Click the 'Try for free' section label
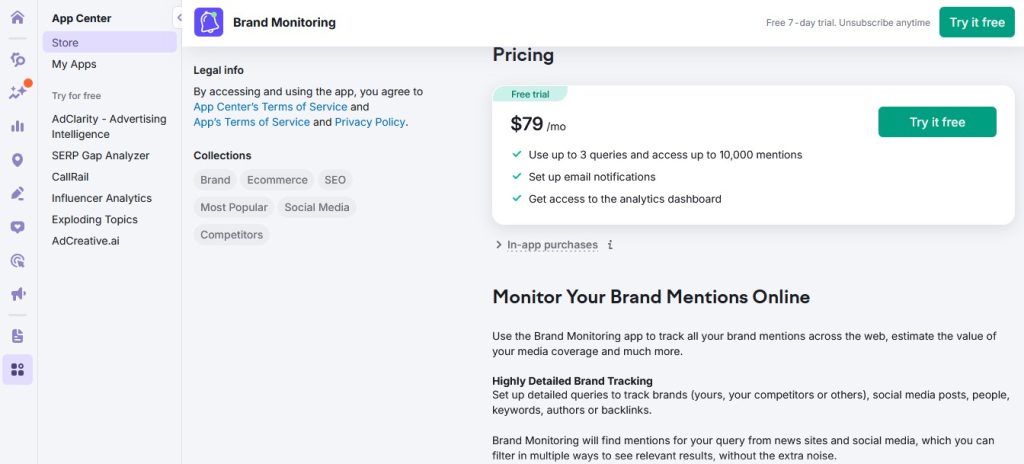This screenshot has height=464, width=1024. coord(76,95)
